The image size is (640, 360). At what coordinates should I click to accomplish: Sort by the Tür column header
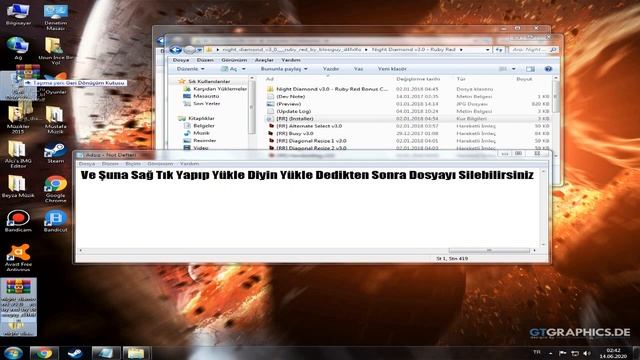(461, 79)
